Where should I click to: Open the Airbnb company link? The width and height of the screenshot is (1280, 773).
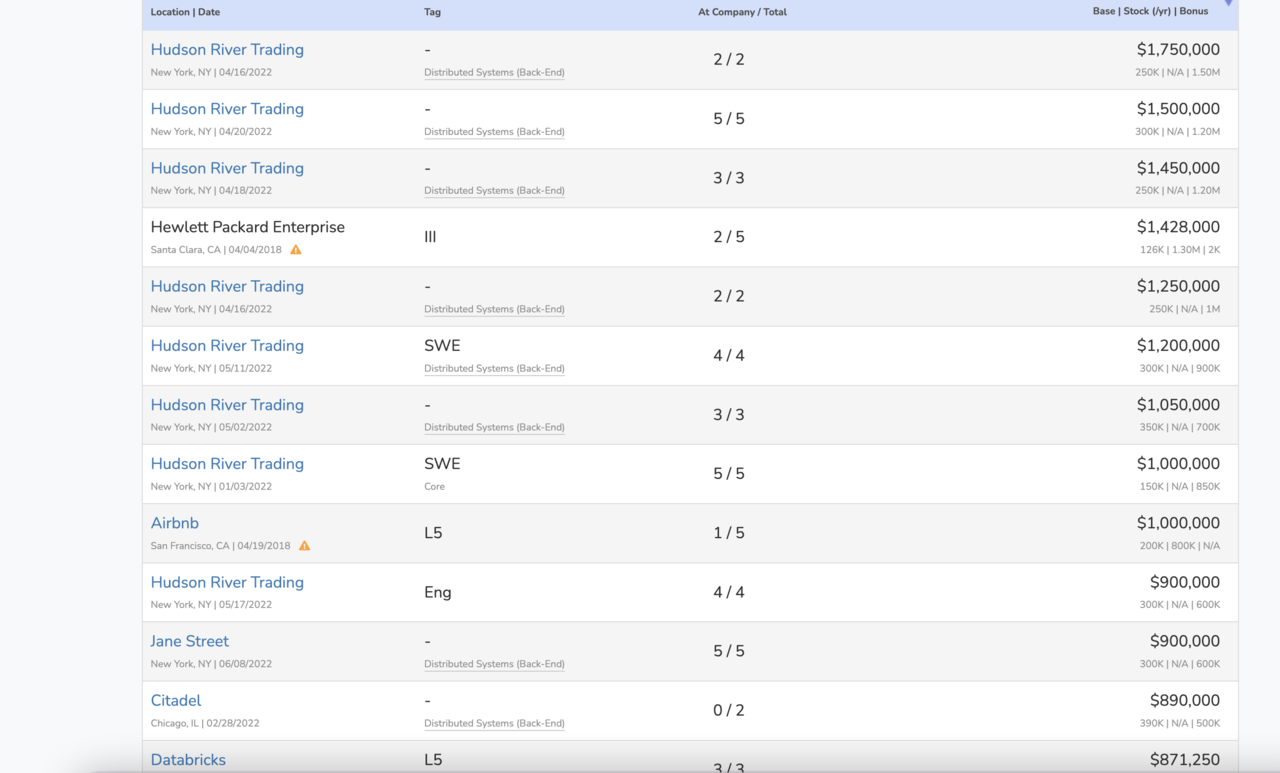coord(175,523)
